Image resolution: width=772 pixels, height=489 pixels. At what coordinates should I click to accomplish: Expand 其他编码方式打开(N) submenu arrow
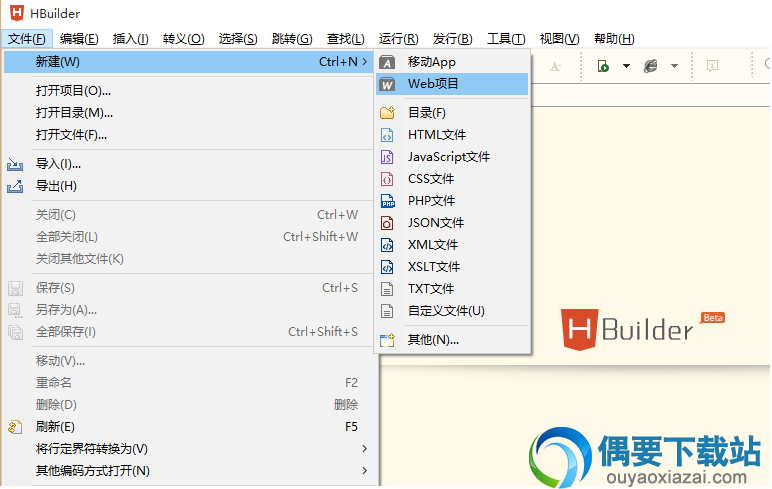pyautogui.click(x=365, y=471)
